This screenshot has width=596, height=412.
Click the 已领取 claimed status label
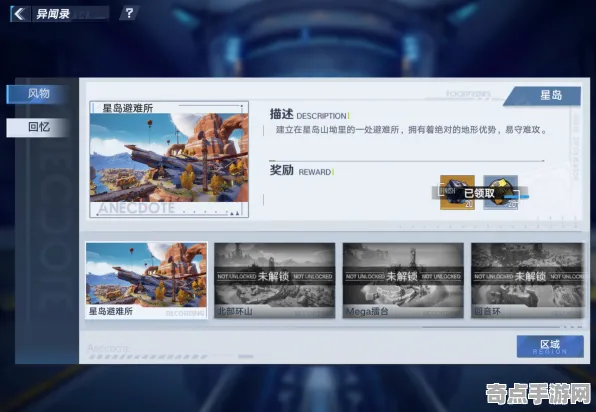pos(479,193)
